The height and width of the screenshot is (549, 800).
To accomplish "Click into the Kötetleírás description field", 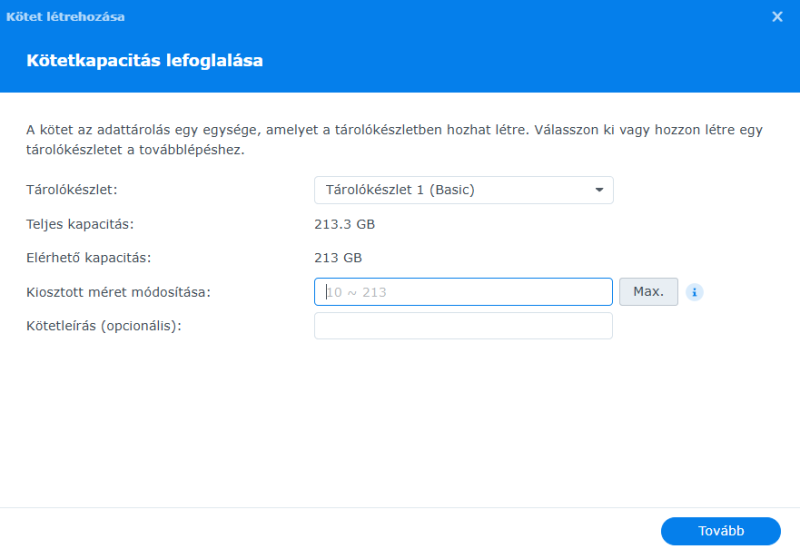I will tap(463, 326).
